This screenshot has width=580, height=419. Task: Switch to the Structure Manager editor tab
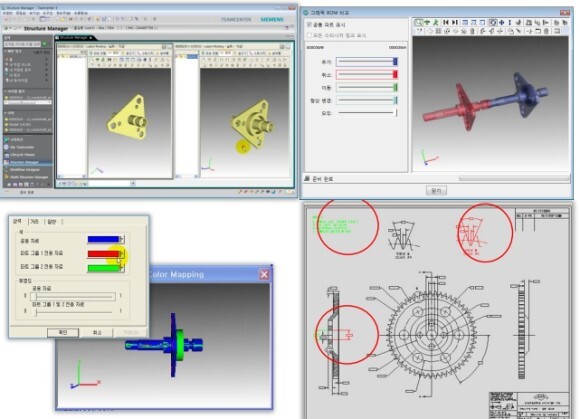(x=75, y=38)
